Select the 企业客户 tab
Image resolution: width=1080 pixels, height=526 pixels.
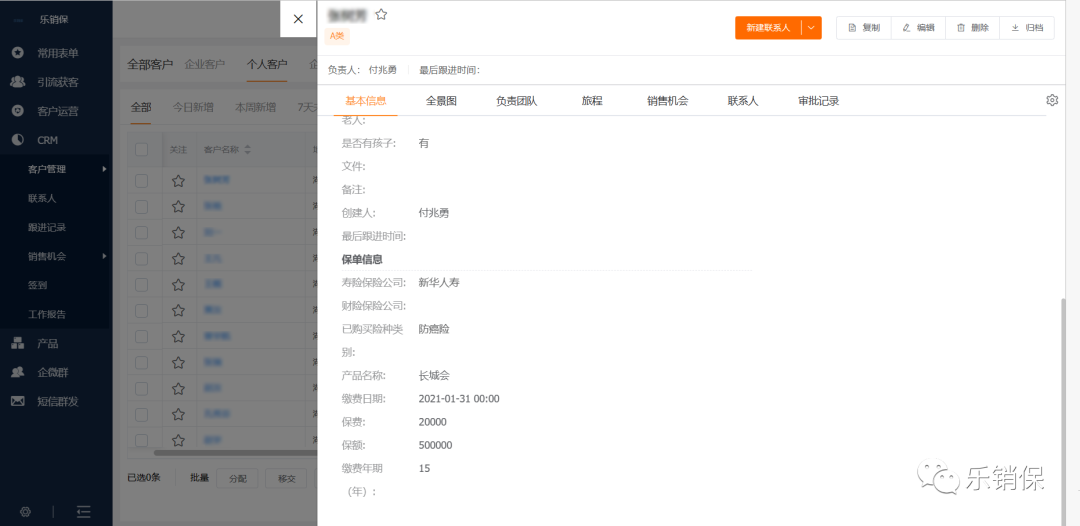pyautogui.click(x=205, y=65)
